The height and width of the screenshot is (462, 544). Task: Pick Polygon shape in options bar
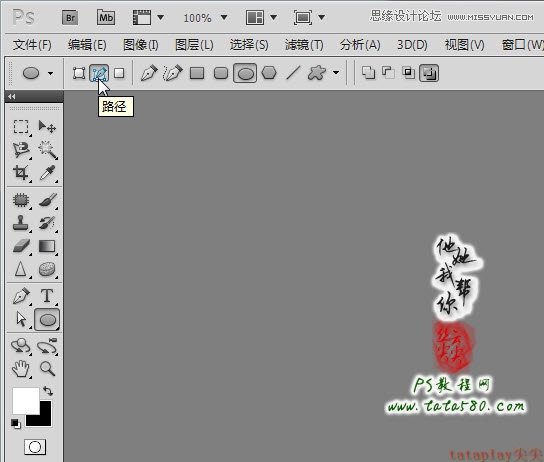coord(269,73)
